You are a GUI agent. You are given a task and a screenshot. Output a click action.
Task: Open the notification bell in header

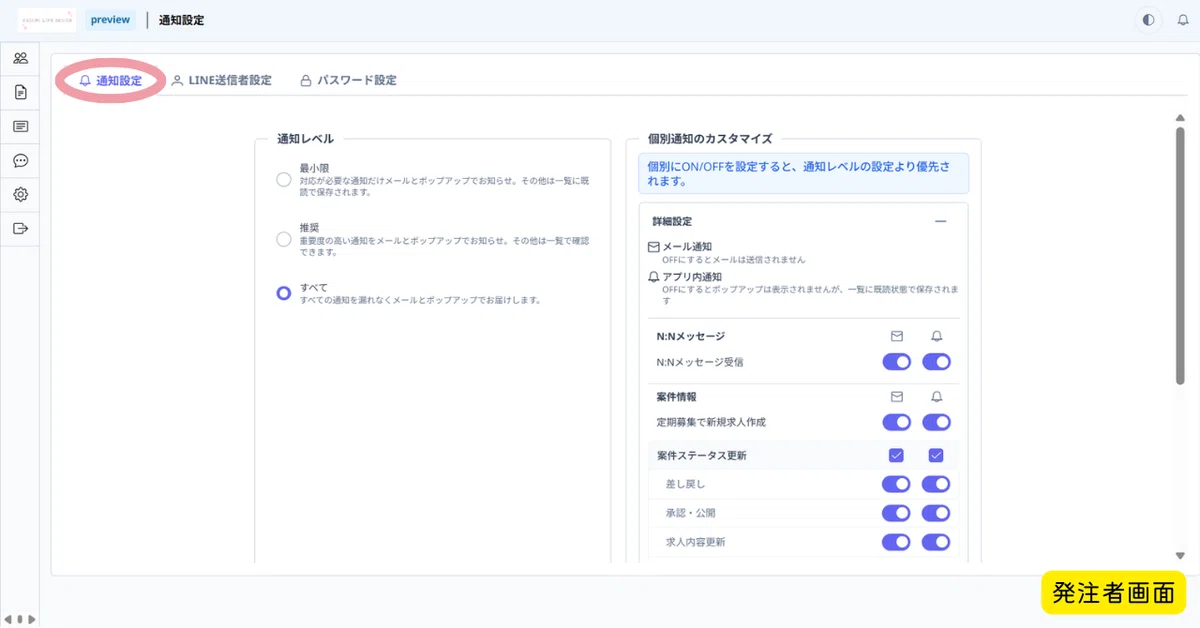pyautogui.click(x=1183, y=19)
